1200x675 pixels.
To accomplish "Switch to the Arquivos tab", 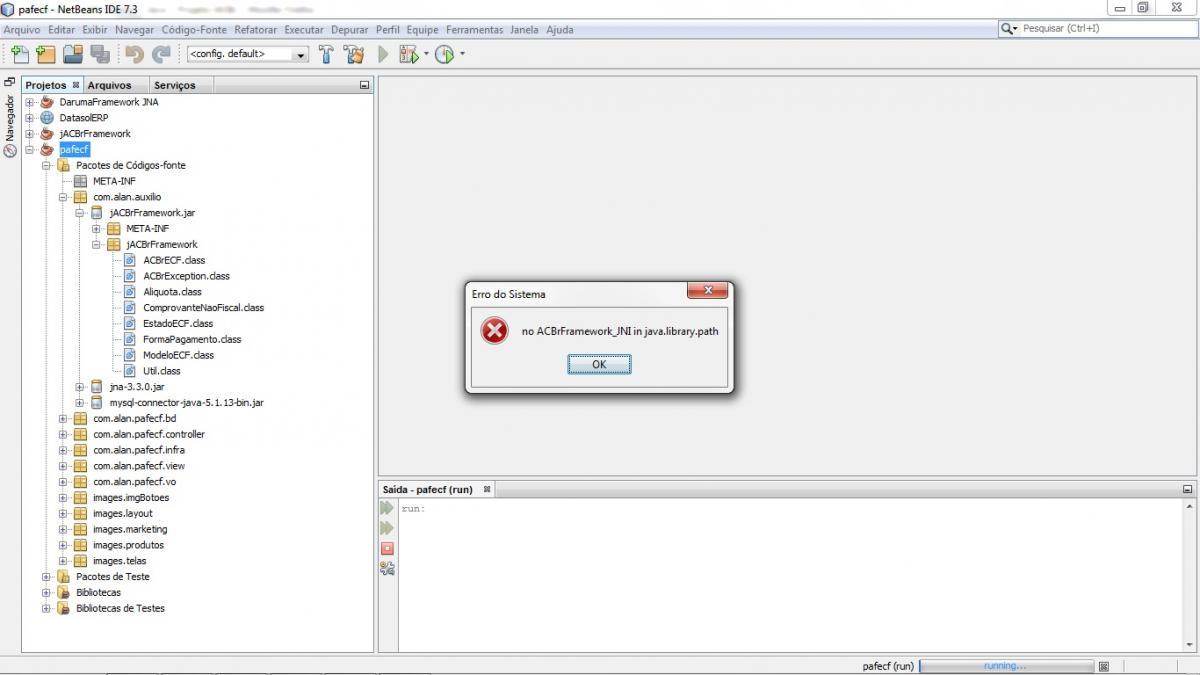I will pyautogui.click(x=109, y=85).
